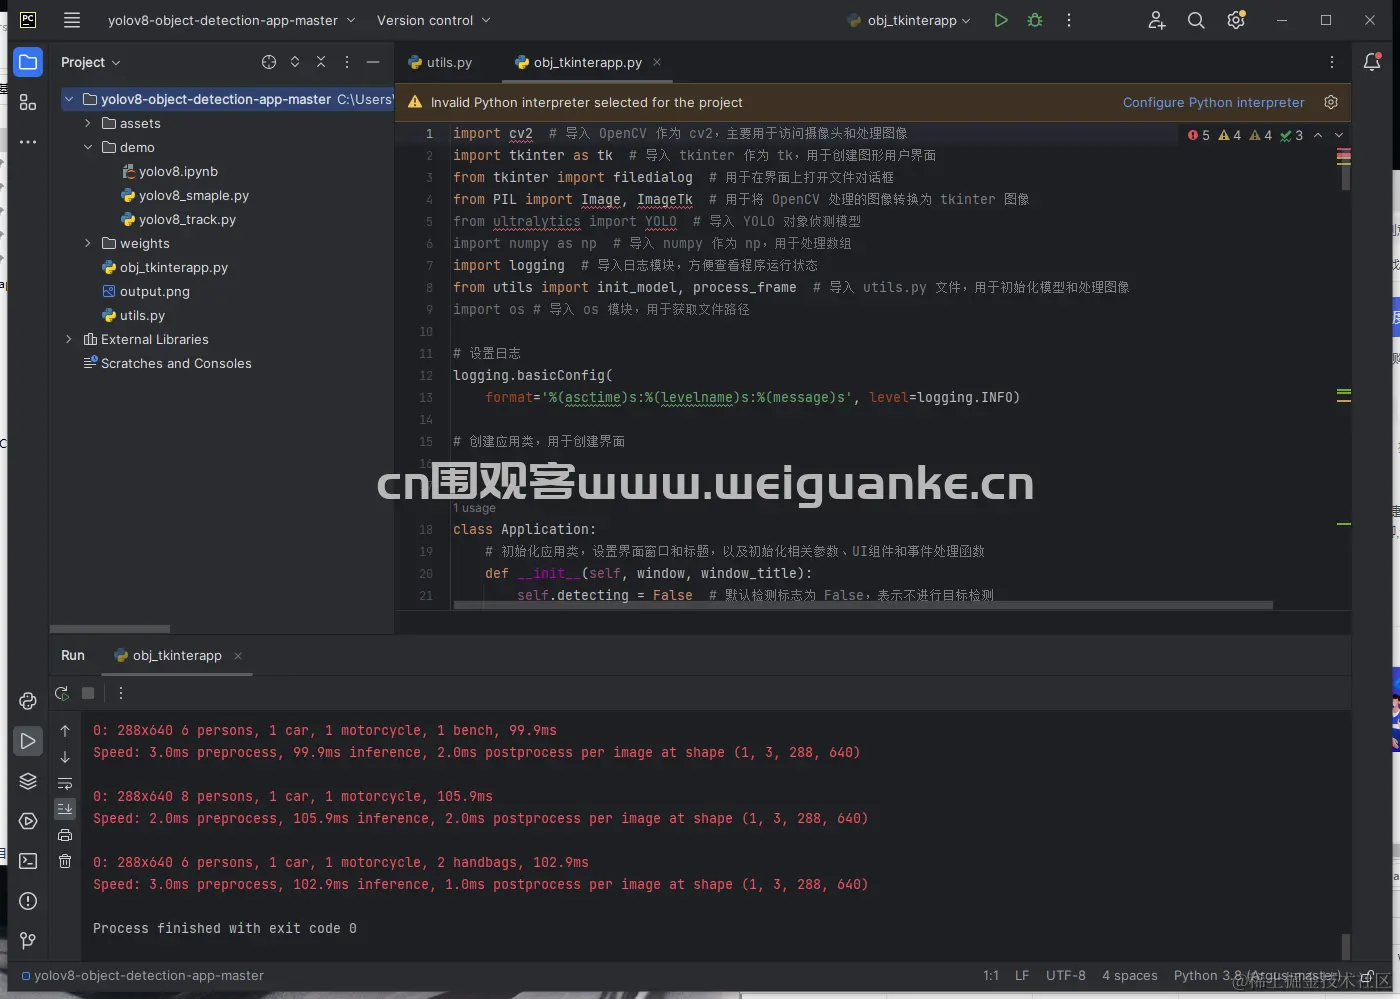
Task: Collapse all in Project panel
Action: point(321,62)
